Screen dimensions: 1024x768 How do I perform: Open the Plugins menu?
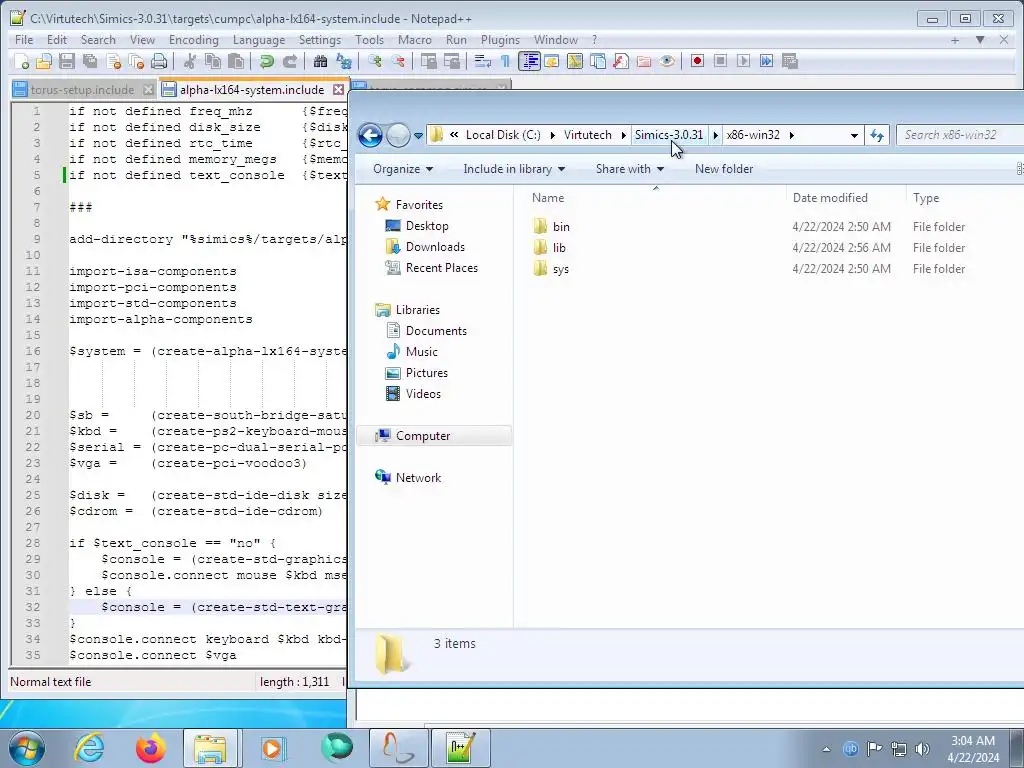500,40
